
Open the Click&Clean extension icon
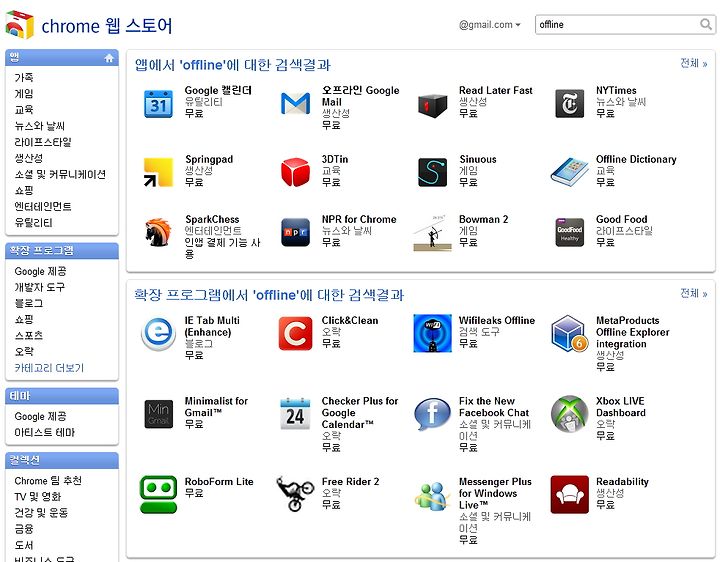tap(295, 333)
